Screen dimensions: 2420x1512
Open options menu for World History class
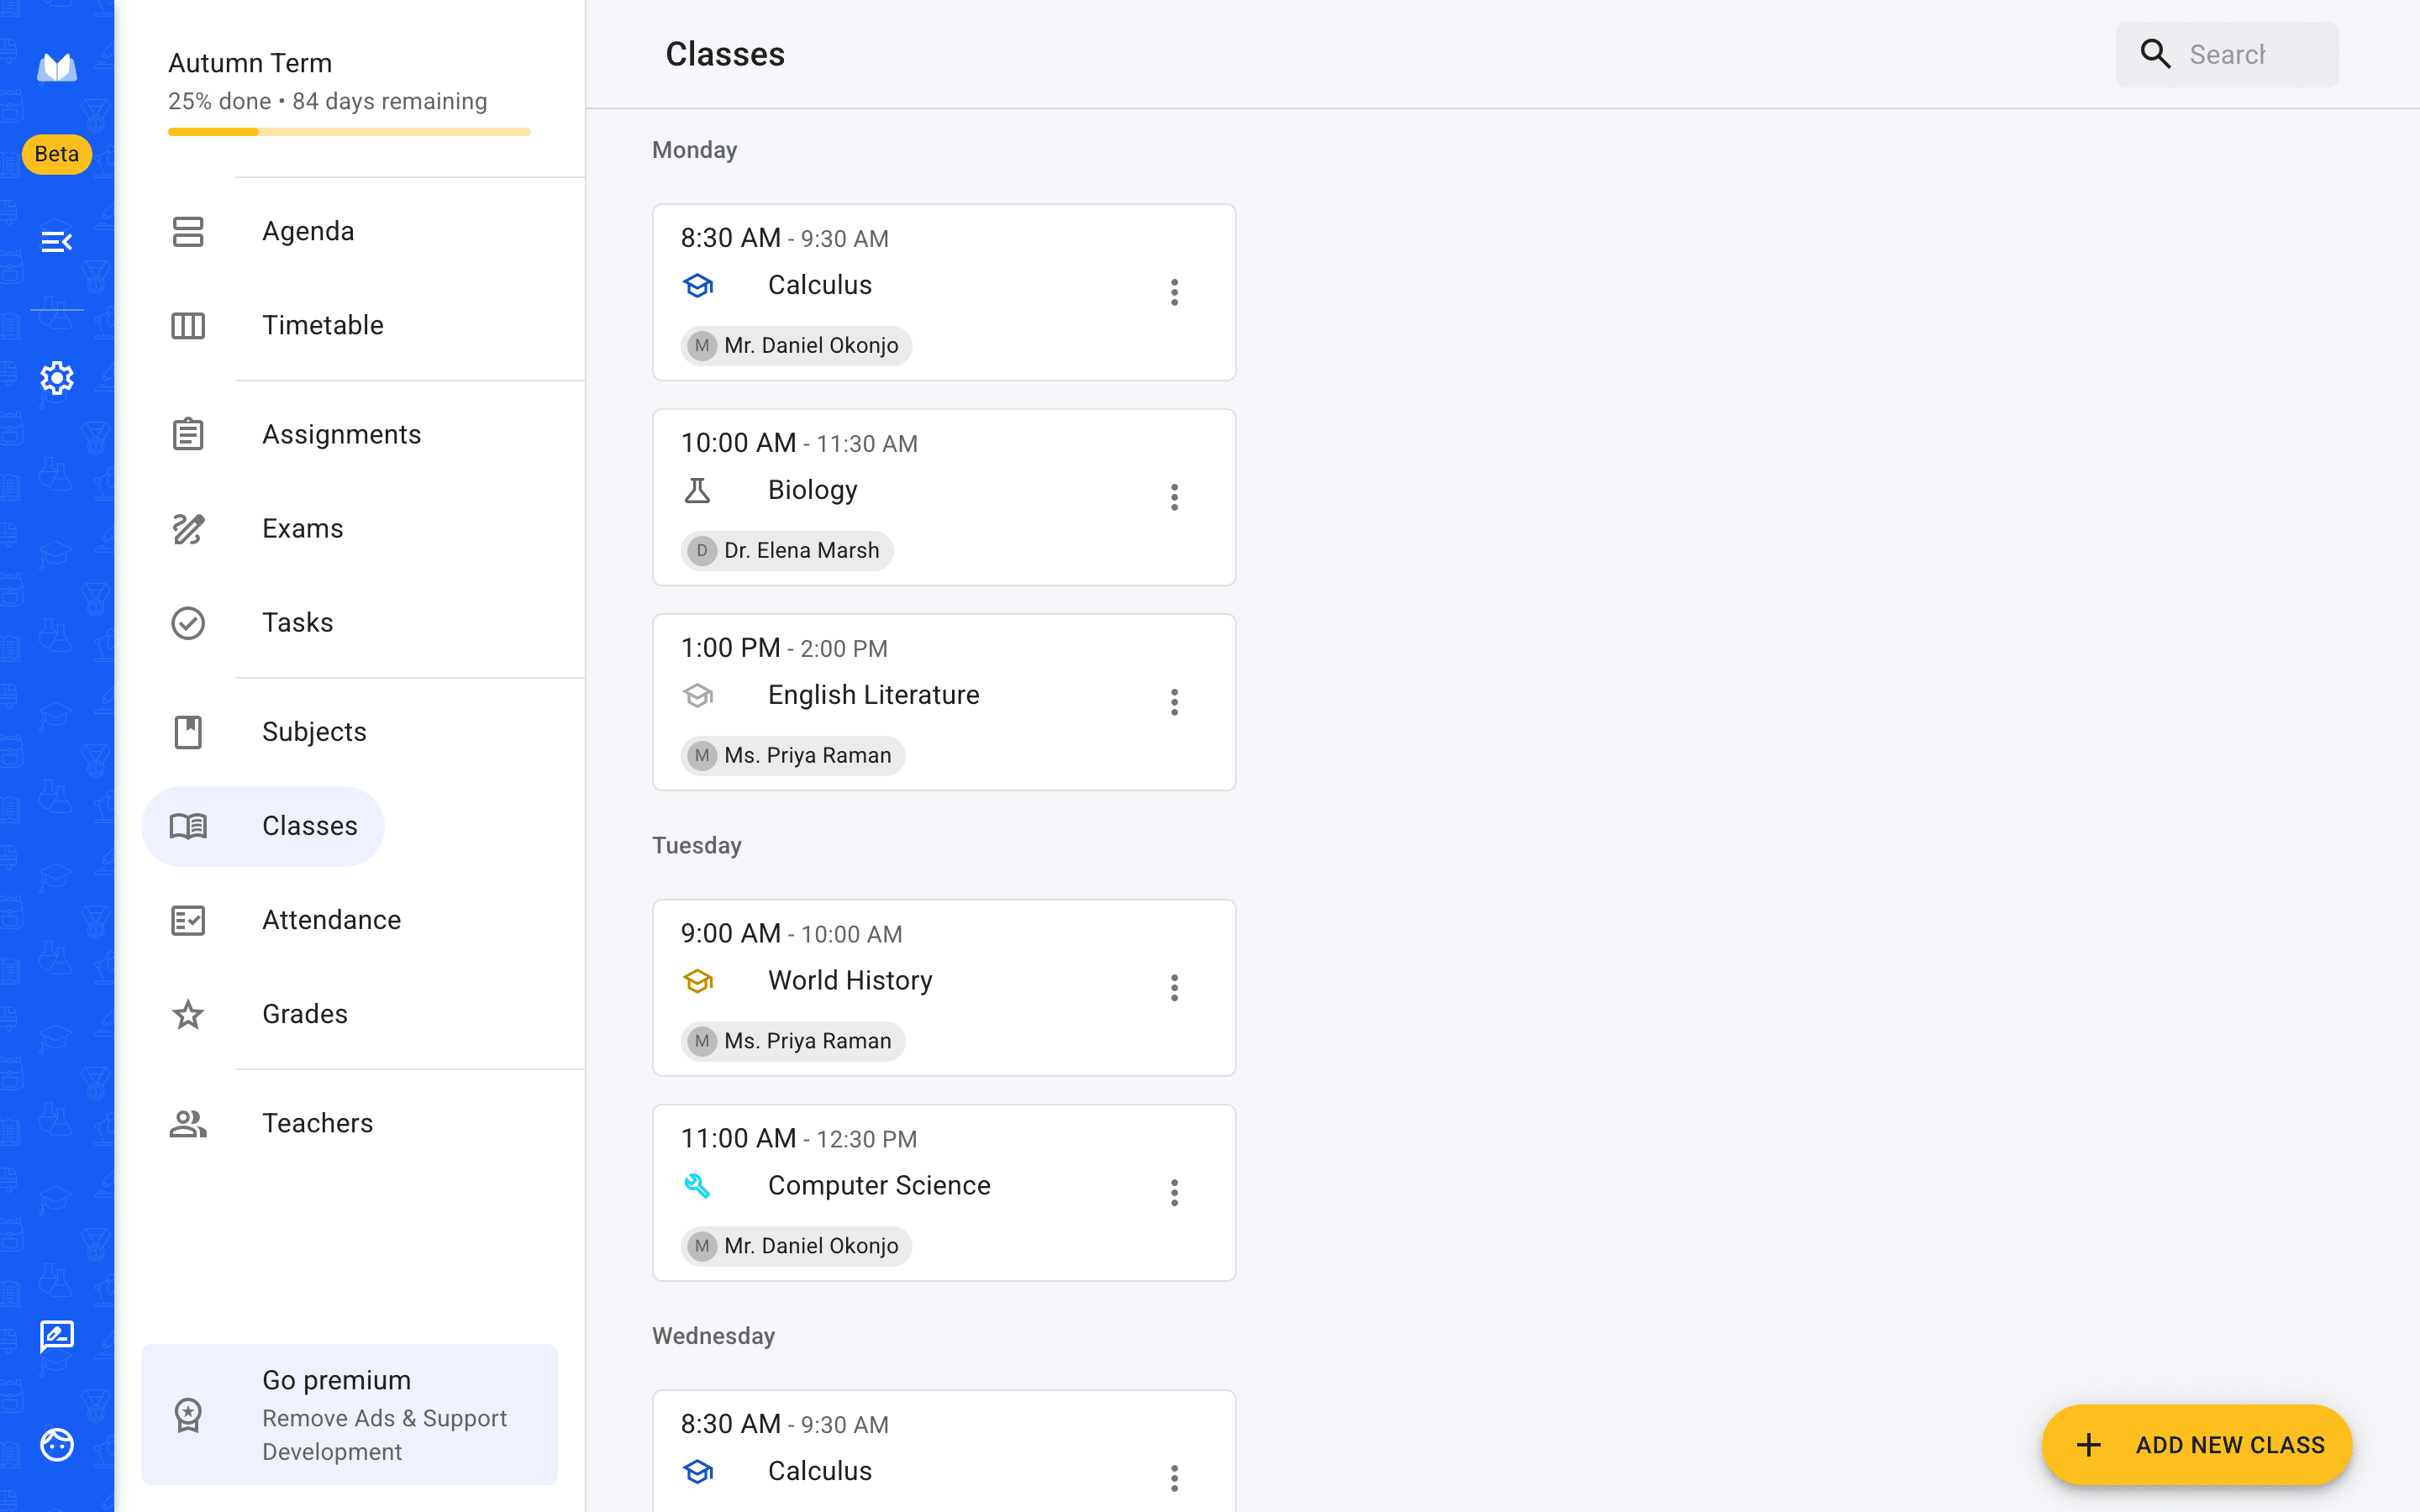click(1175, 988)
